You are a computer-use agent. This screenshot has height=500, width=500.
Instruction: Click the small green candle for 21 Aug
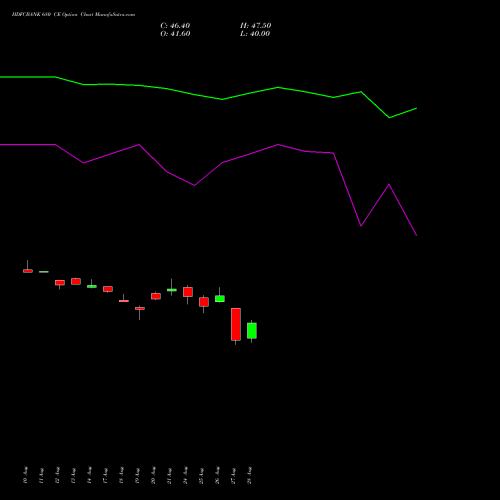pyautogui.click(x=172, y=290)
